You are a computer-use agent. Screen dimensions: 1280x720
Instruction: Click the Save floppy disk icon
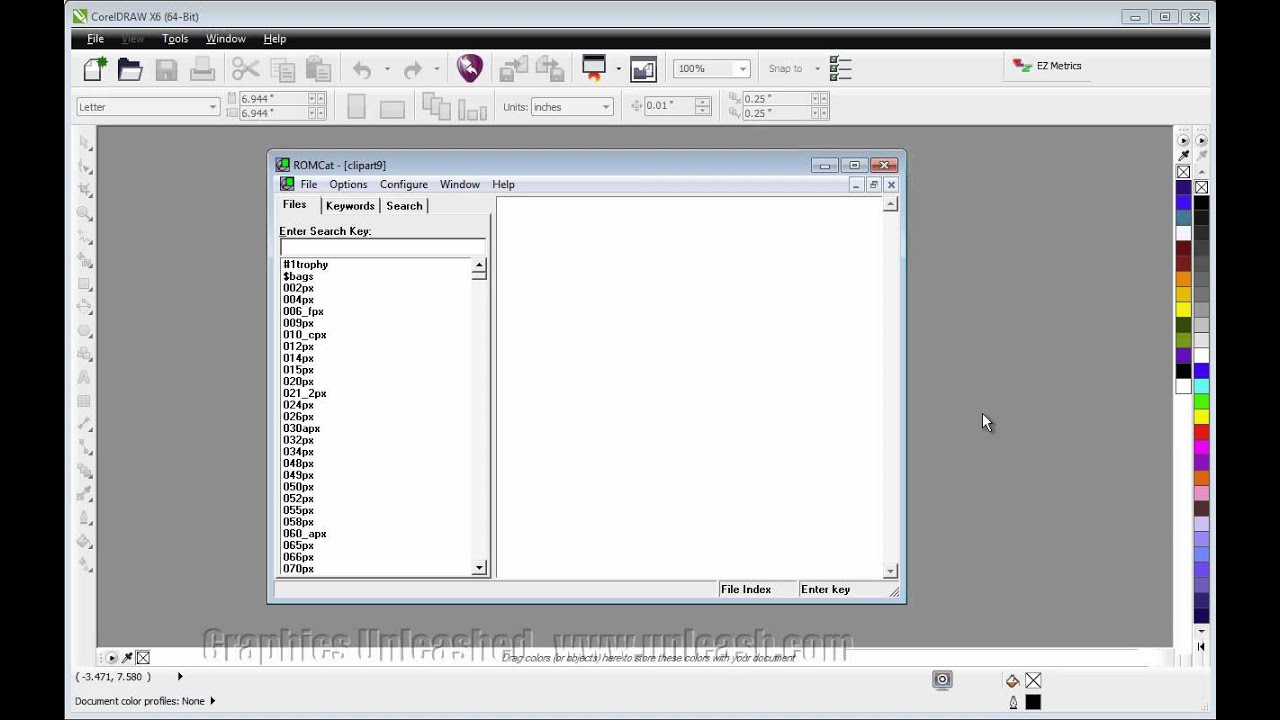point(166,69)
